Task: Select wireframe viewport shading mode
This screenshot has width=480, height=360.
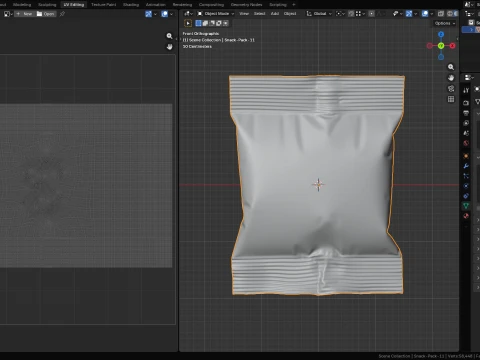Action: [x=450, y=14]
